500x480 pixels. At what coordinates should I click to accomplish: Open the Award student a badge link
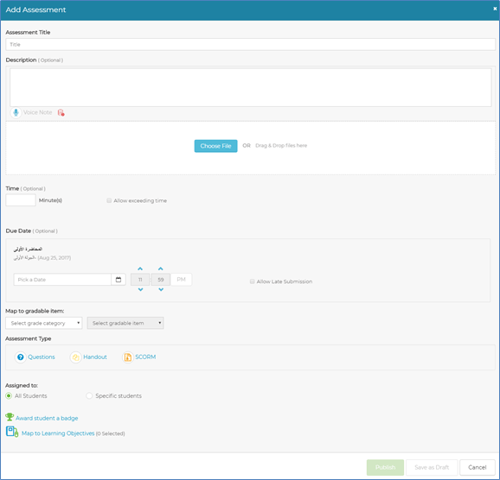pyautogui.click(x=47, y=418)
